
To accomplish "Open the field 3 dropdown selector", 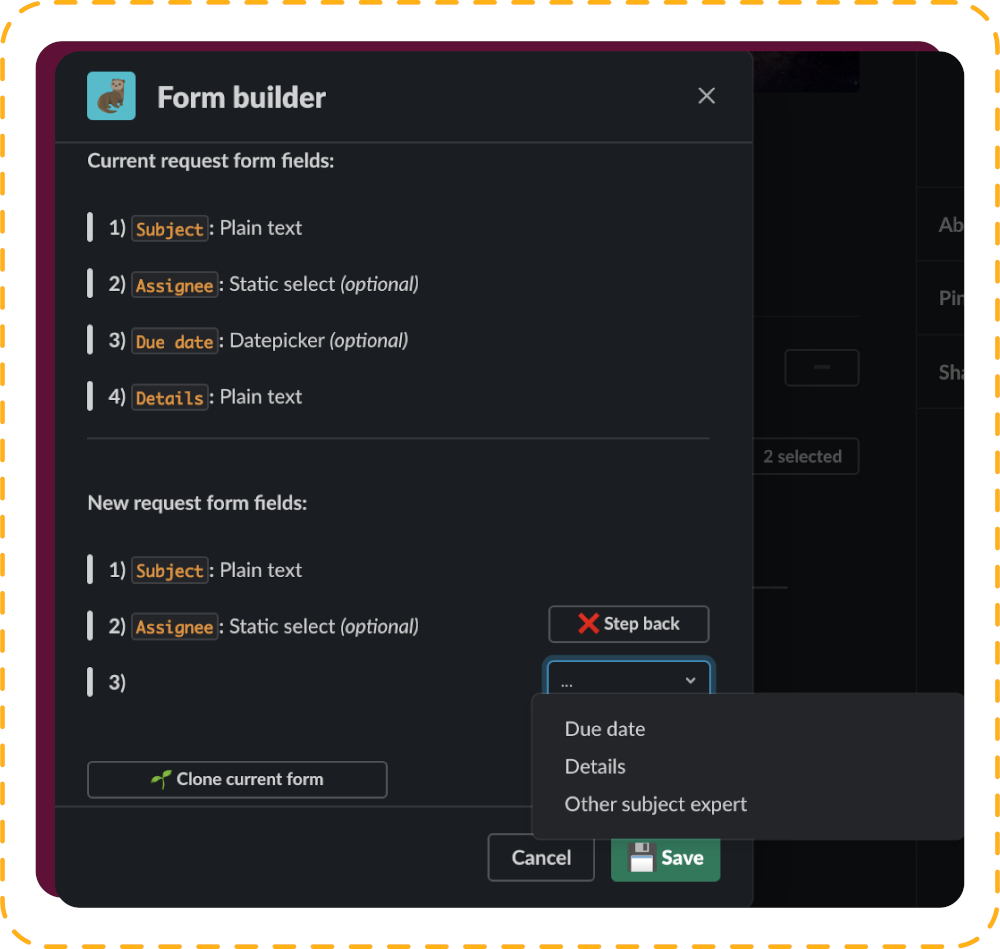I will [x=628, y=680].
